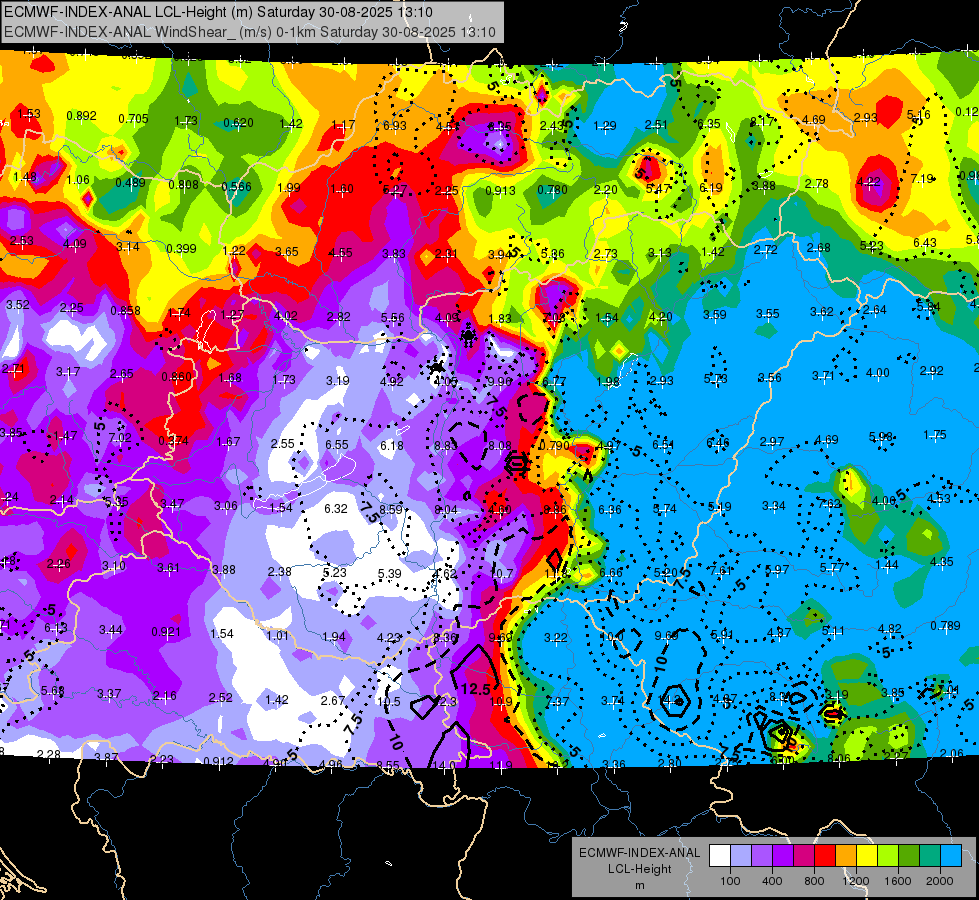Select the LCL-Height title line at top
Viewport: 979px width, 900px height.
click(219, 12)
